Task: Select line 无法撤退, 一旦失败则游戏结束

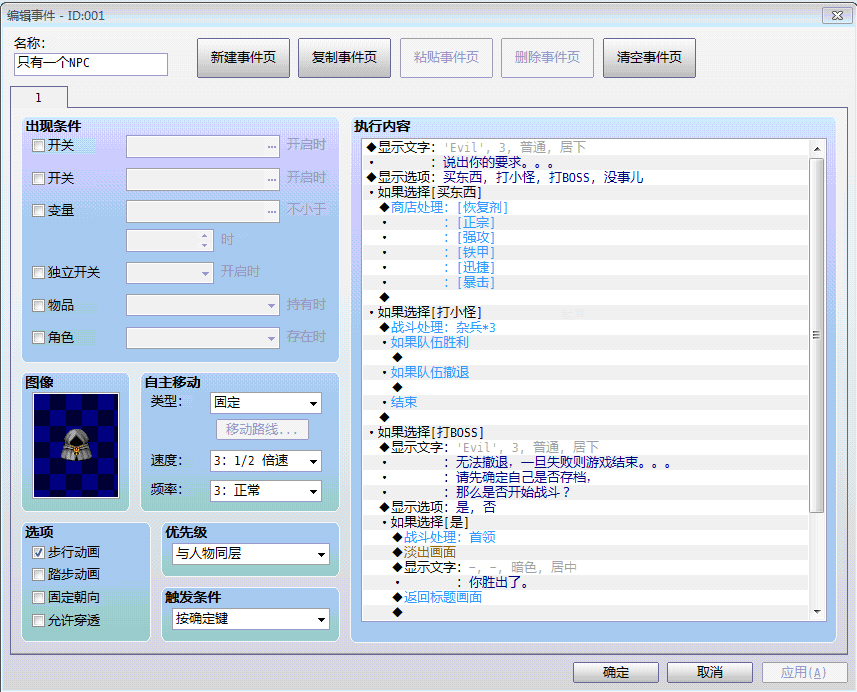Action: pos(585,462)
